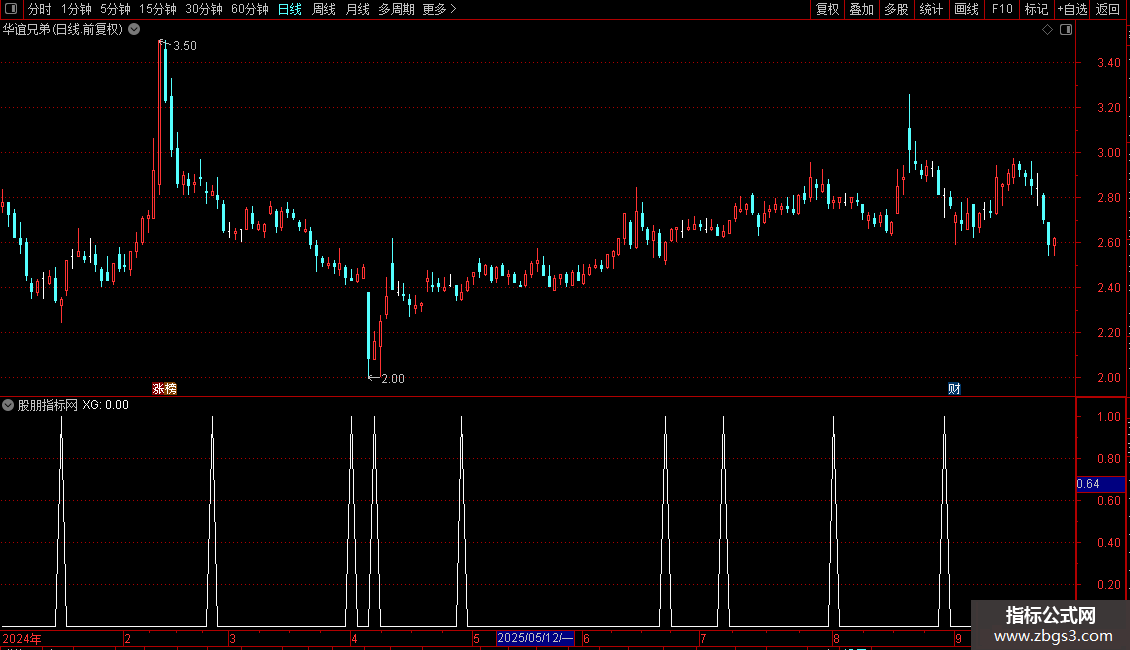Expand the 更多 periods menu
The image size is (1130, 650).
[x=439, y=9]
